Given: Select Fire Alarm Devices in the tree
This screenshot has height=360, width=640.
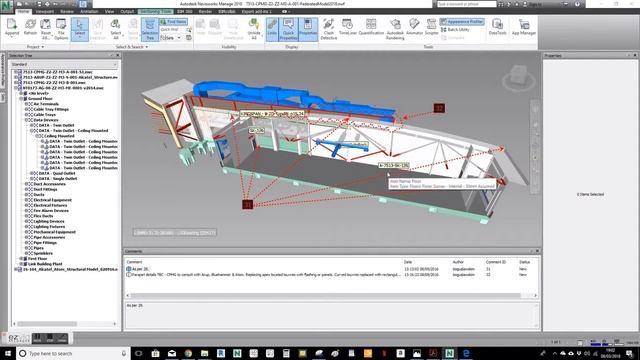Looking at the screenshot, I should point(51,211).
